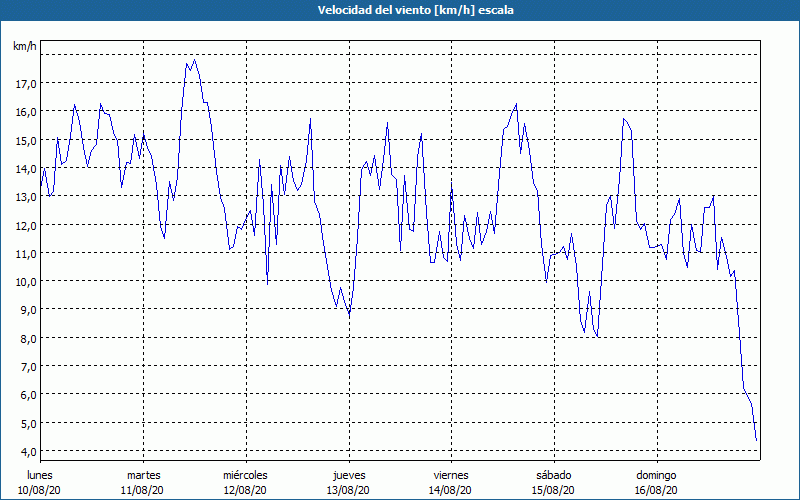The height and width of the screenshot is (500, 800).
Task: Click the 'miércoles' day label
Action: (245, 475)
